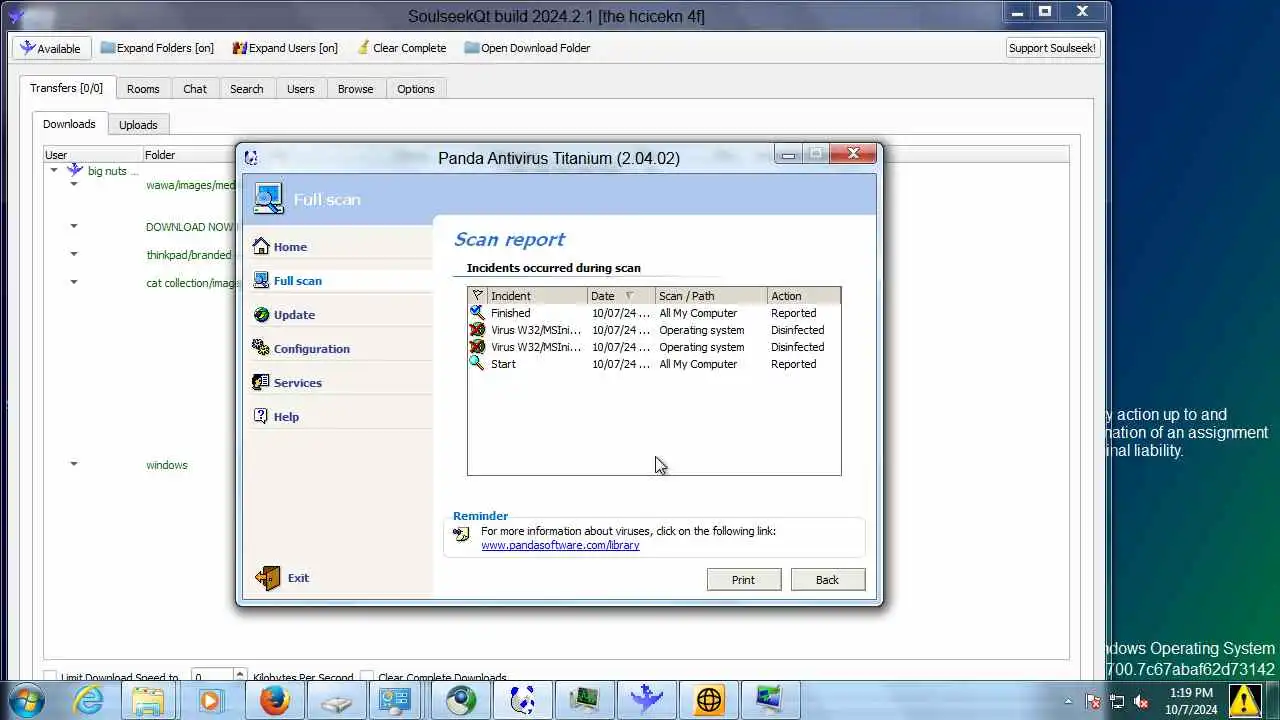Switch to the Chat tab
Viewport: 1280px width, 720px height.
195,89
